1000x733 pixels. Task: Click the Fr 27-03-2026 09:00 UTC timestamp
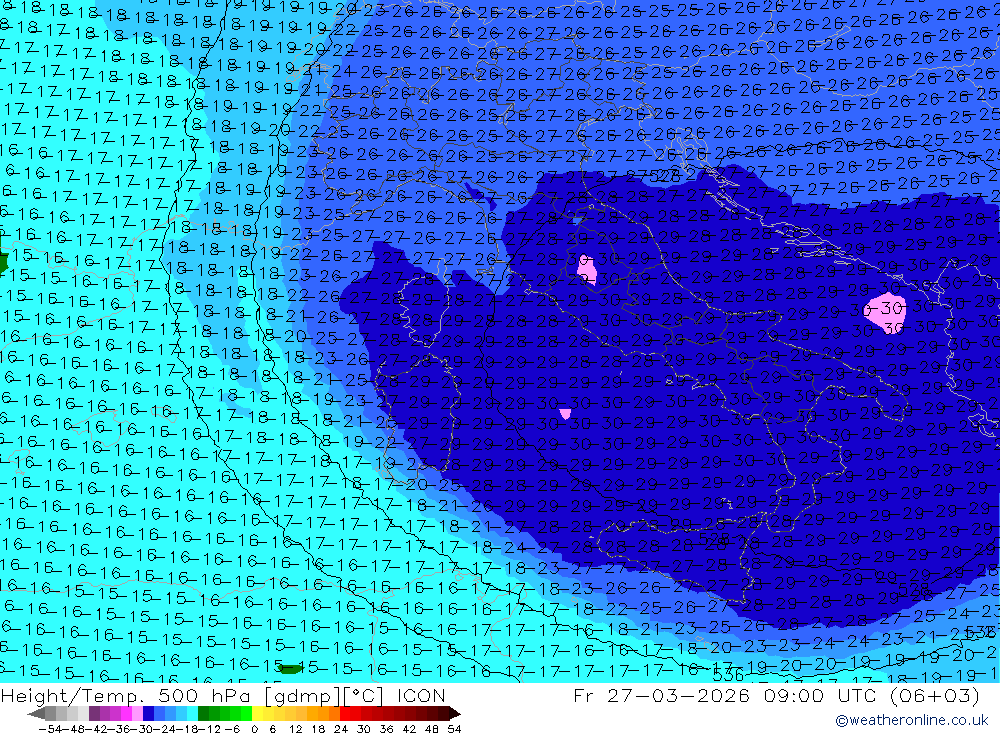[776, 695]
